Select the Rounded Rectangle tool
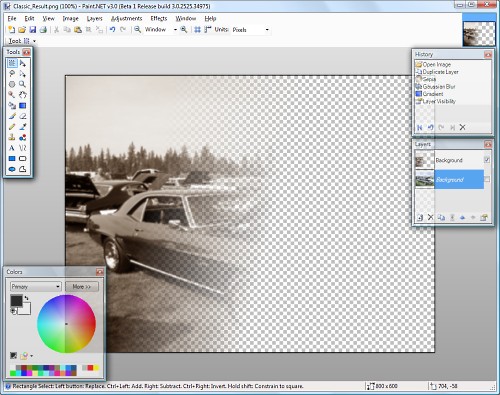Viewport: 500px width, 395px height. pos(23,159)
